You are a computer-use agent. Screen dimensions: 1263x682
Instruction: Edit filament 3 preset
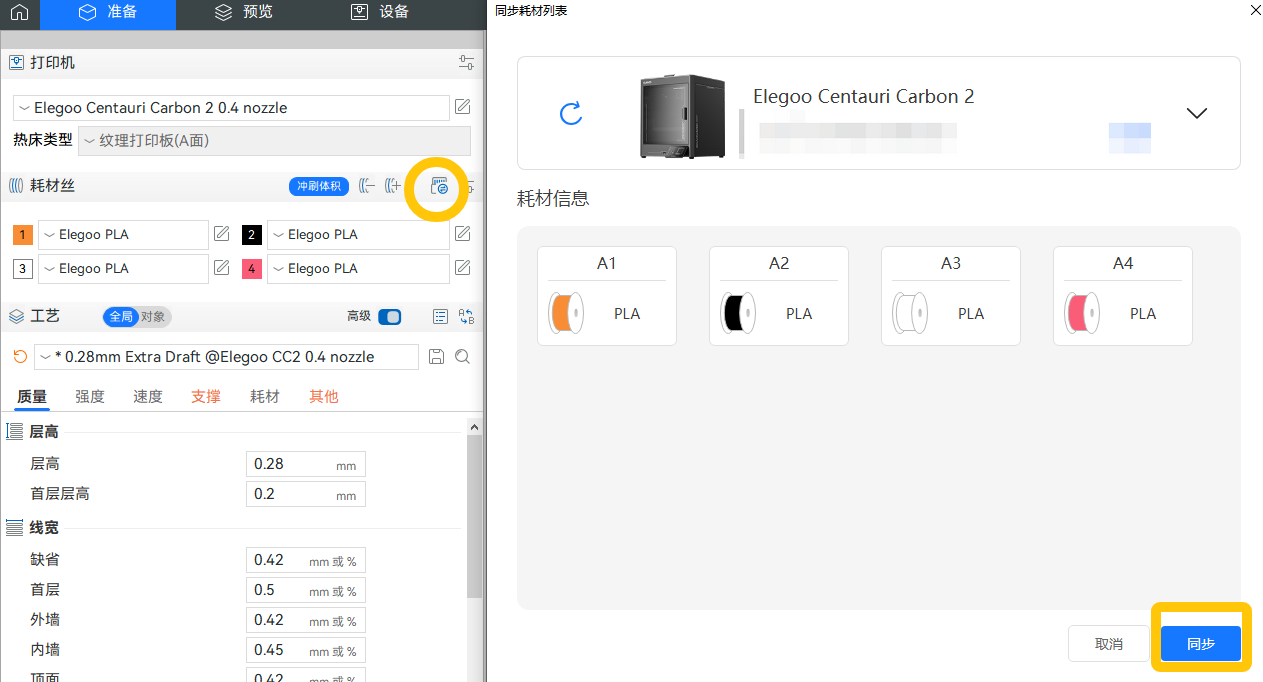(222, 268)
